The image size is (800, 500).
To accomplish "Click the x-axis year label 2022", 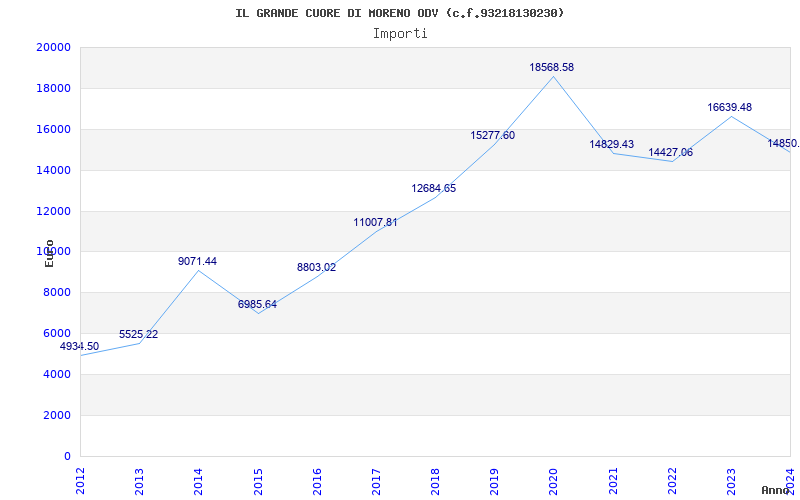I will [672, 481].
